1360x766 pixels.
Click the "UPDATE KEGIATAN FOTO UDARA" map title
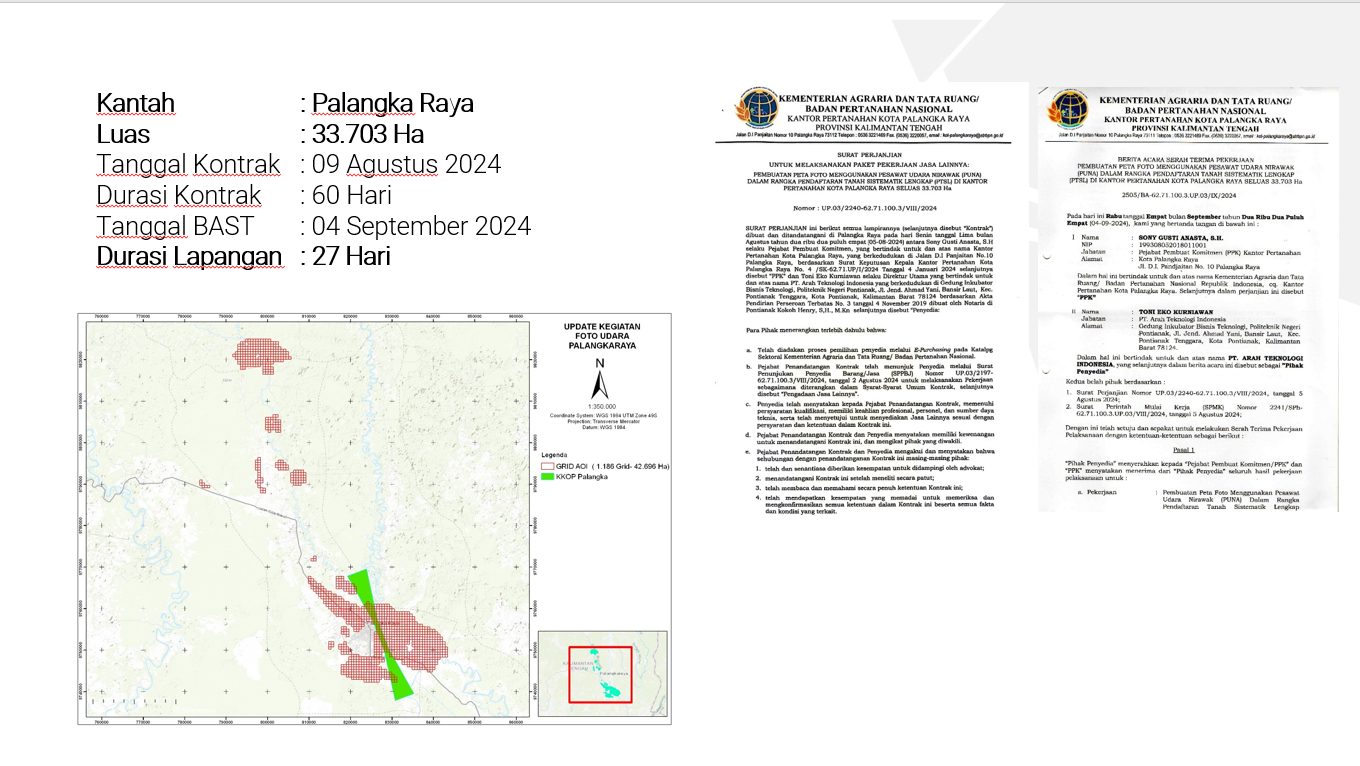602,339
